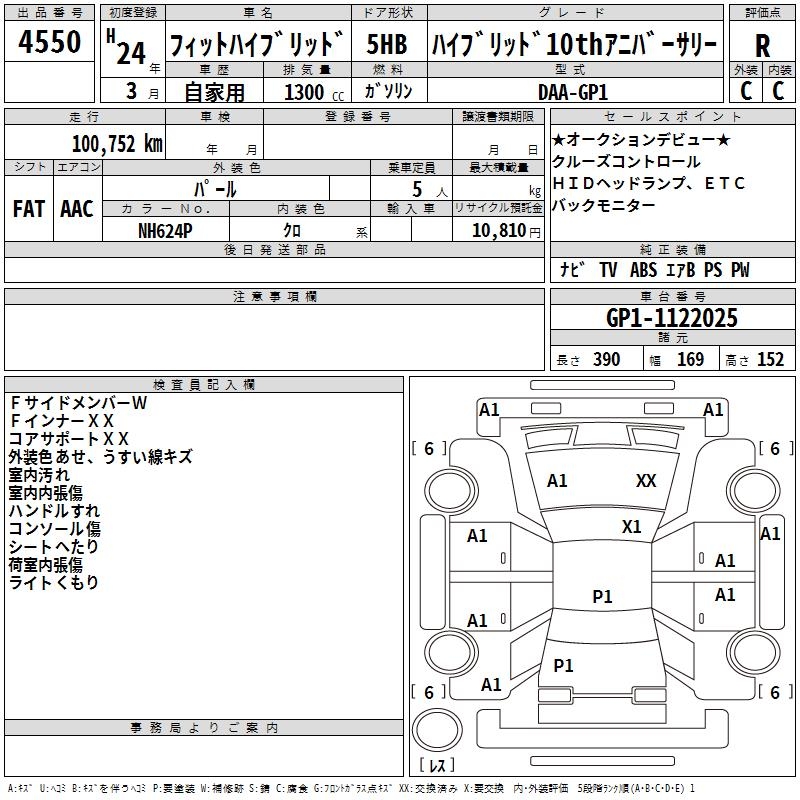Click the large R evaluation grade
This screenshot has width=800, height=800.
click(x=762, y=44)
